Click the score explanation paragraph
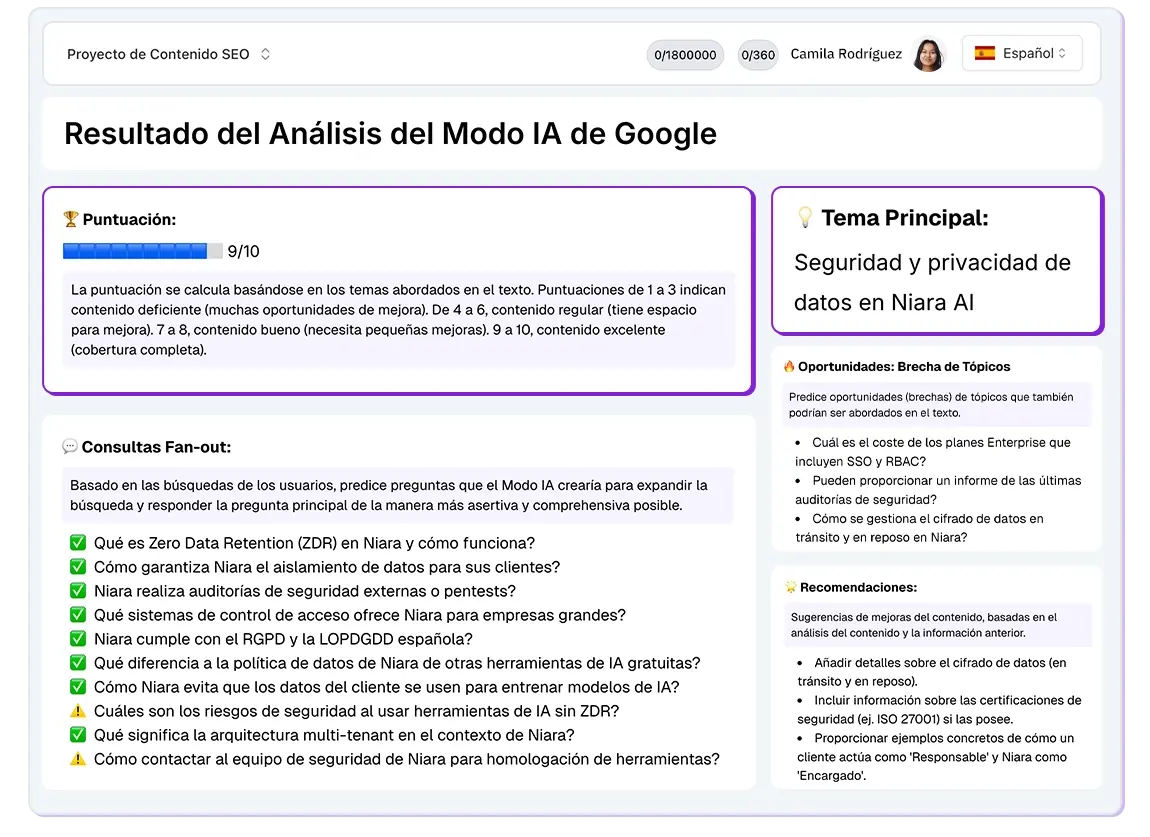 399,320
